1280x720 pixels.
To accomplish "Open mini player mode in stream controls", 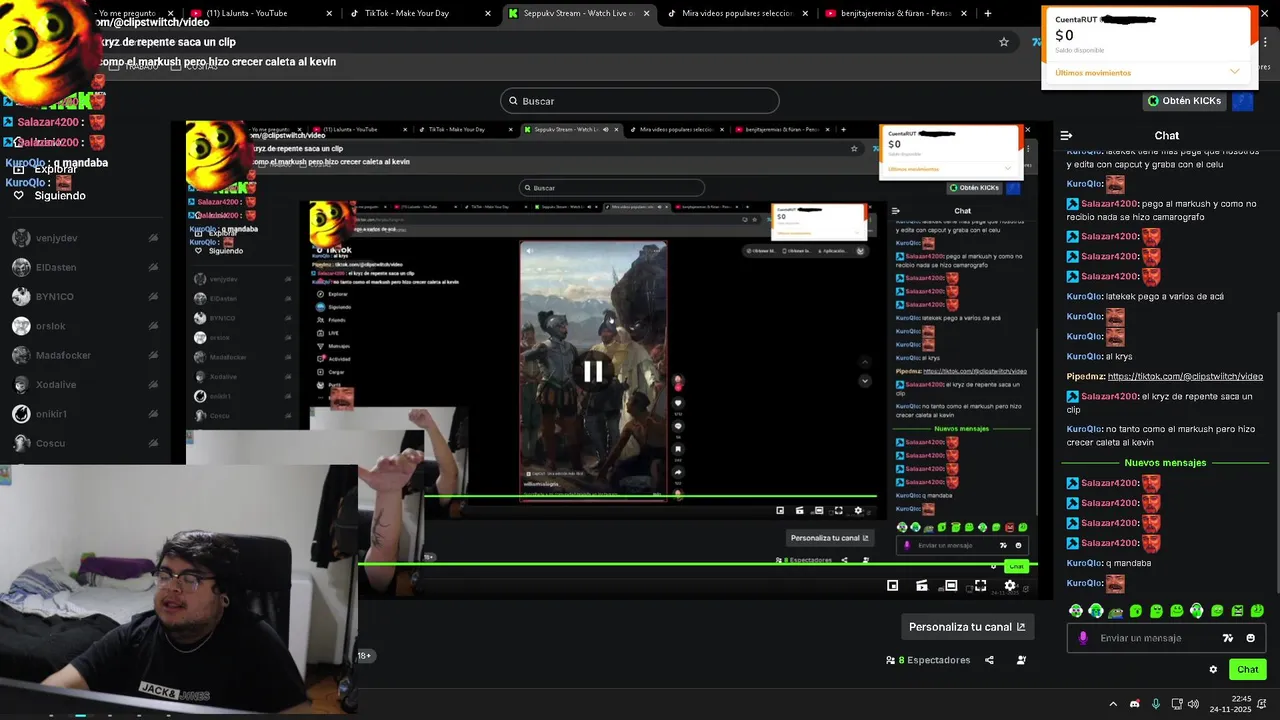I will pyautogui.click(x=892, y=586).
